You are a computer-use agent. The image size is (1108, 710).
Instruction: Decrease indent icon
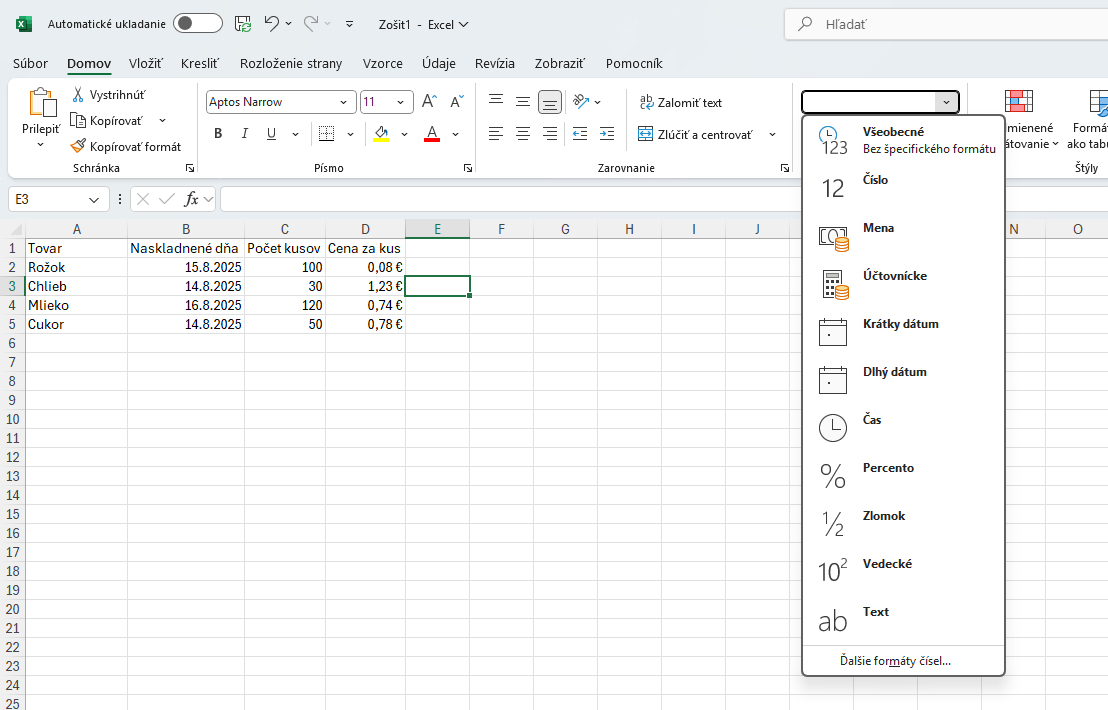(580, 134)
